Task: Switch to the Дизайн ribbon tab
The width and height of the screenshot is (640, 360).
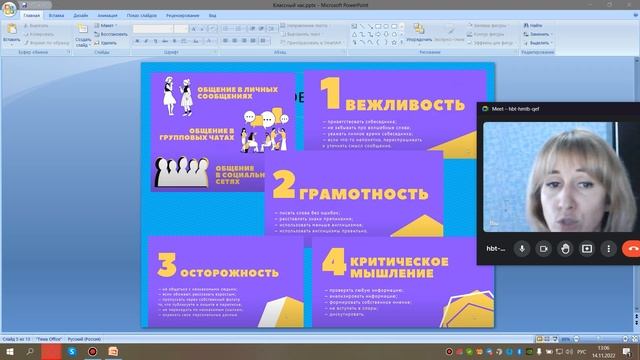Action: click(x=80, y=16)
